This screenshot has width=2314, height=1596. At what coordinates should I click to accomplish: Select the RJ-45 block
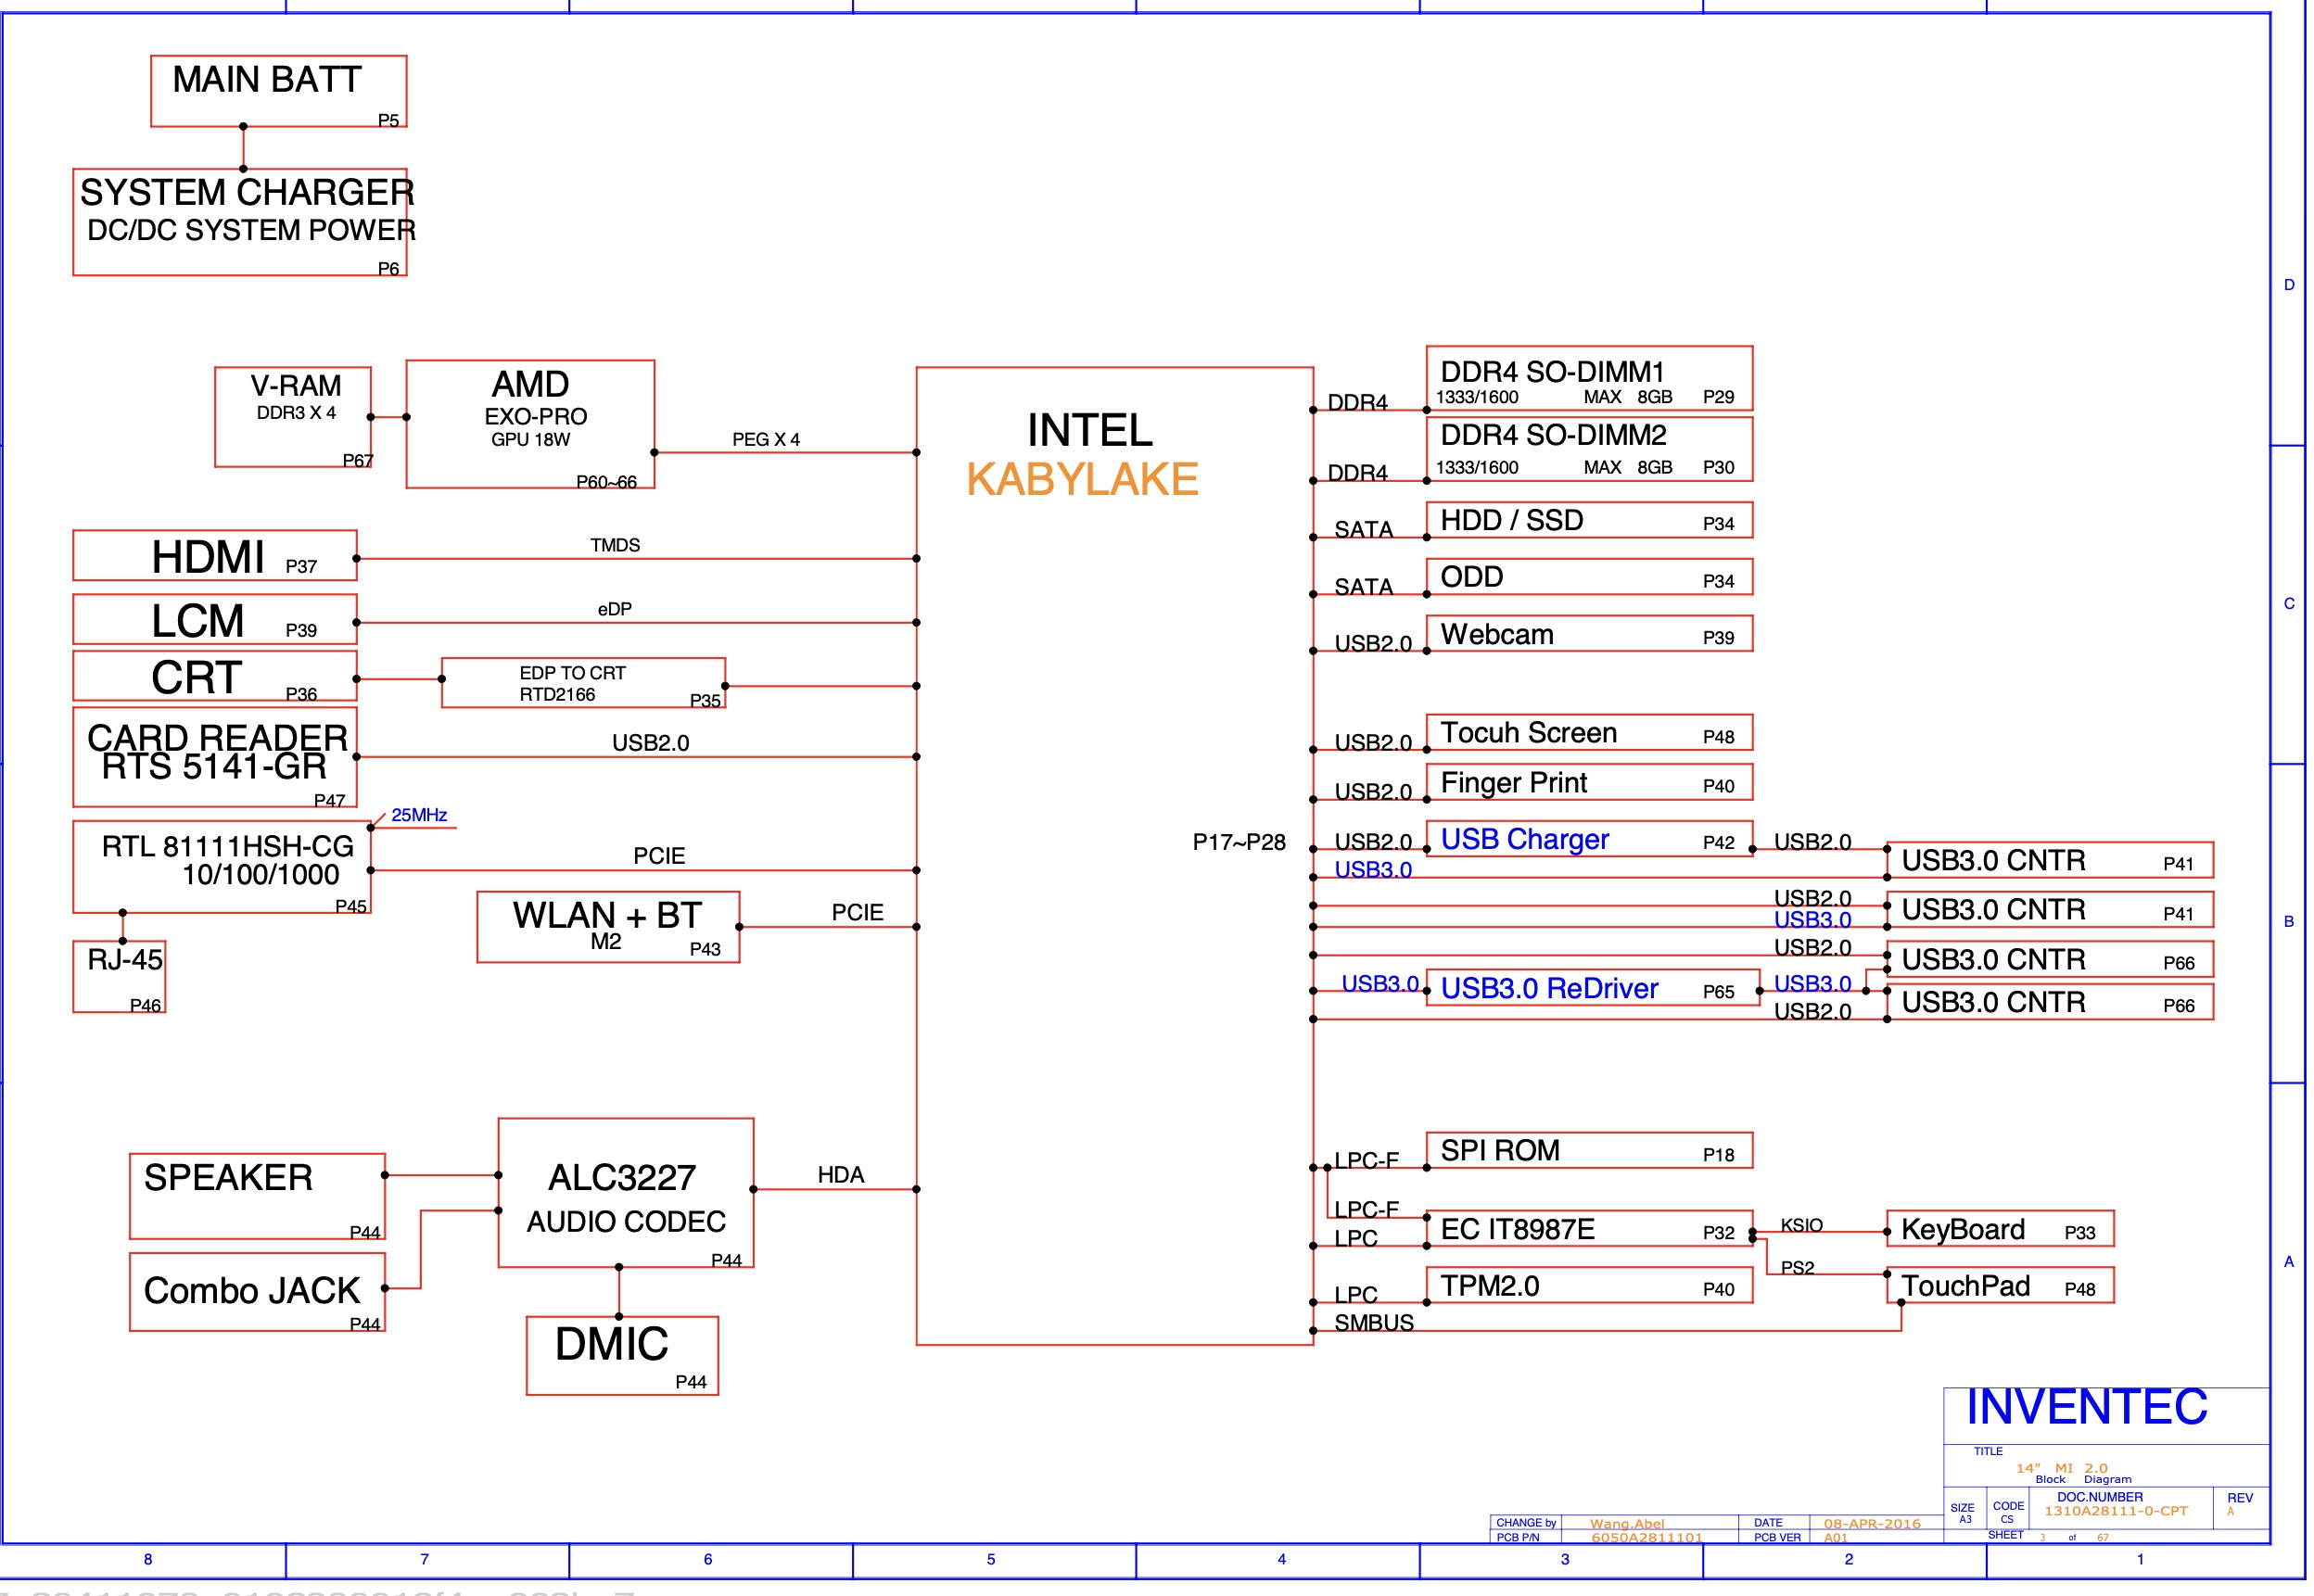click(x=119, y=977)
